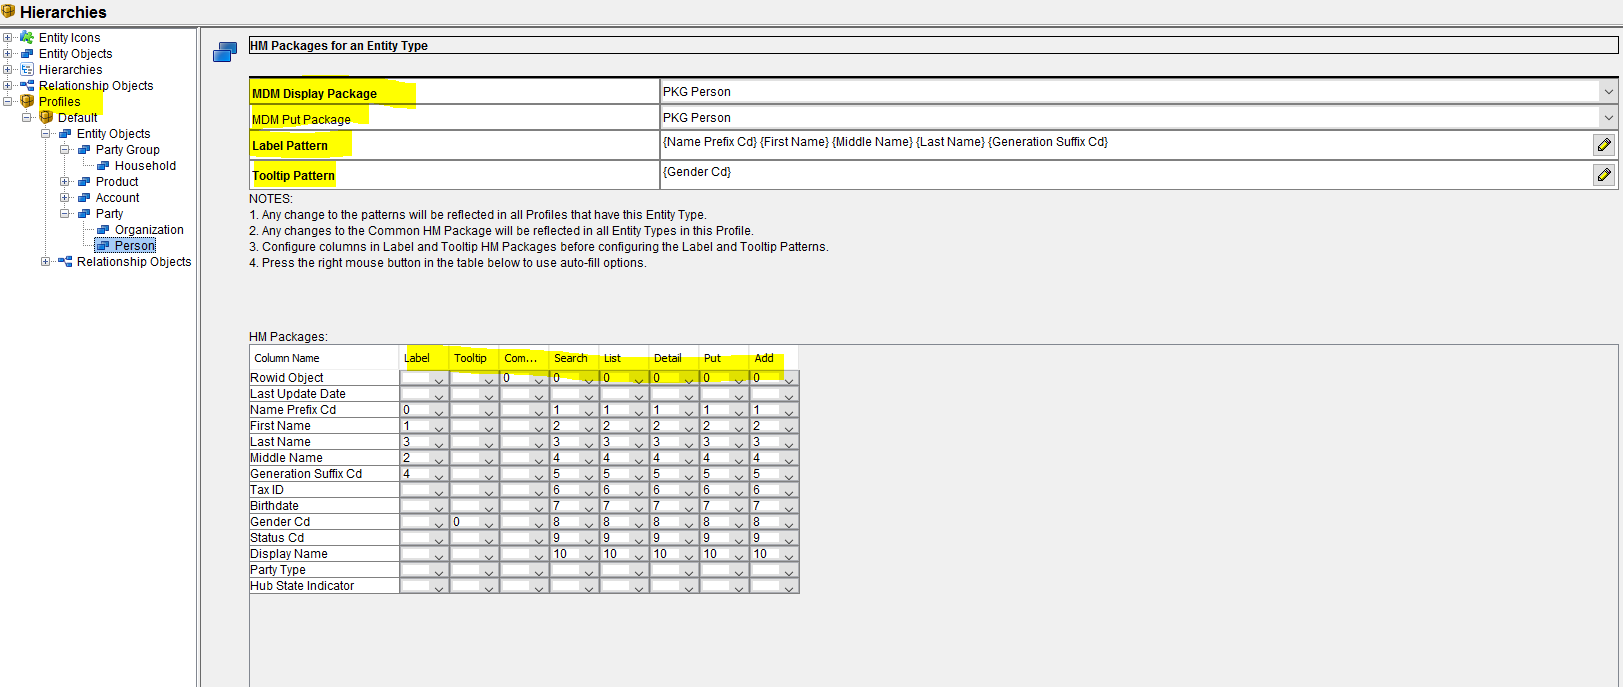Click the Profiles node icon
Image resolution: width=1623 pixels, height=687 pixels.
pos(27,102)
